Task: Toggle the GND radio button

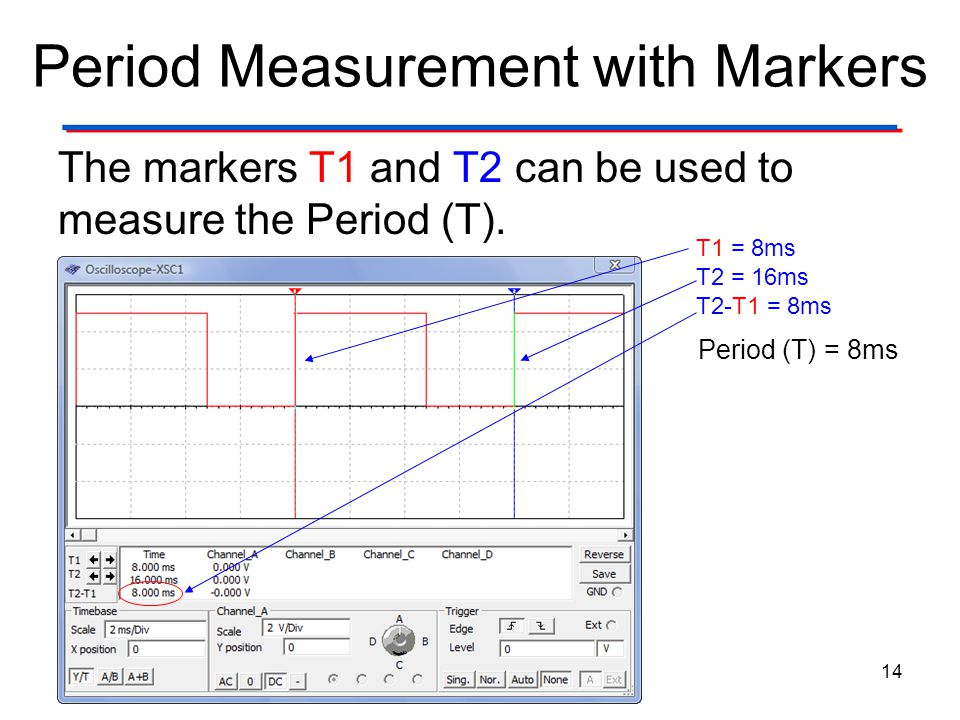Action: tap(617, 592)
